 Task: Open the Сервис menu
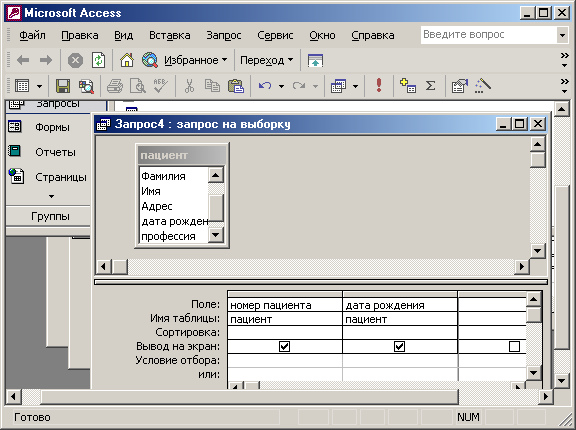tap(275, 35)
